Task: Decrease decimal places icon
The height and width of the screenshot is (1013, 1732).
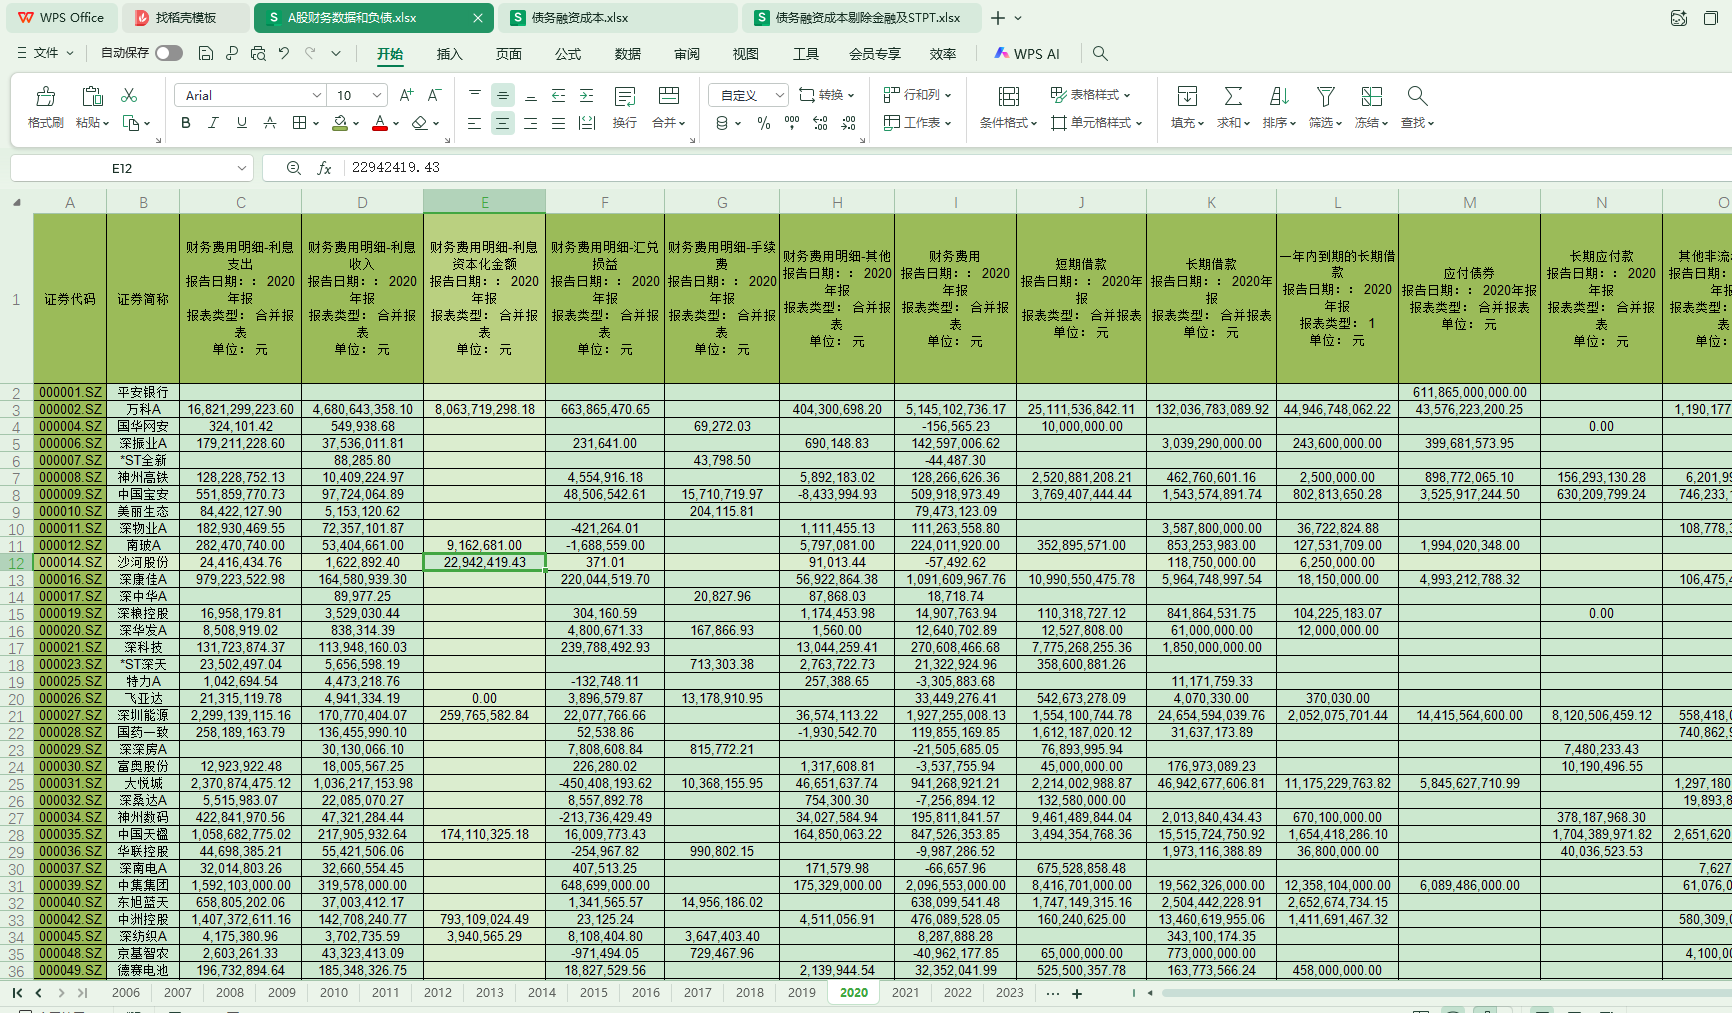Action: 848,123
